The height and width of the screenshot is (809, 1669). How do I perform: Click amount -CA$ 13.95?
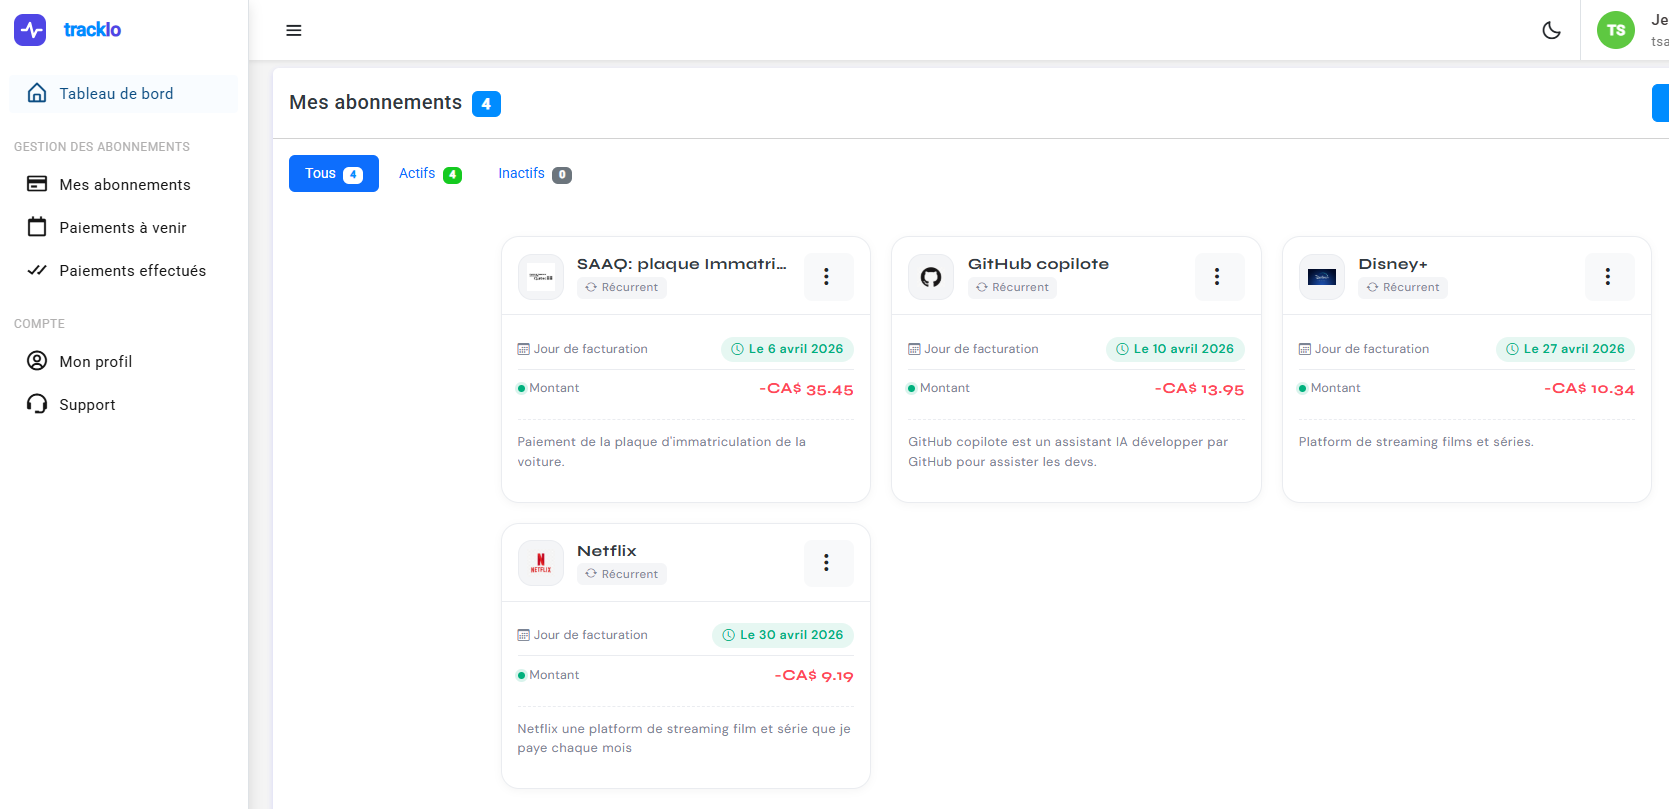[1199, 389]
